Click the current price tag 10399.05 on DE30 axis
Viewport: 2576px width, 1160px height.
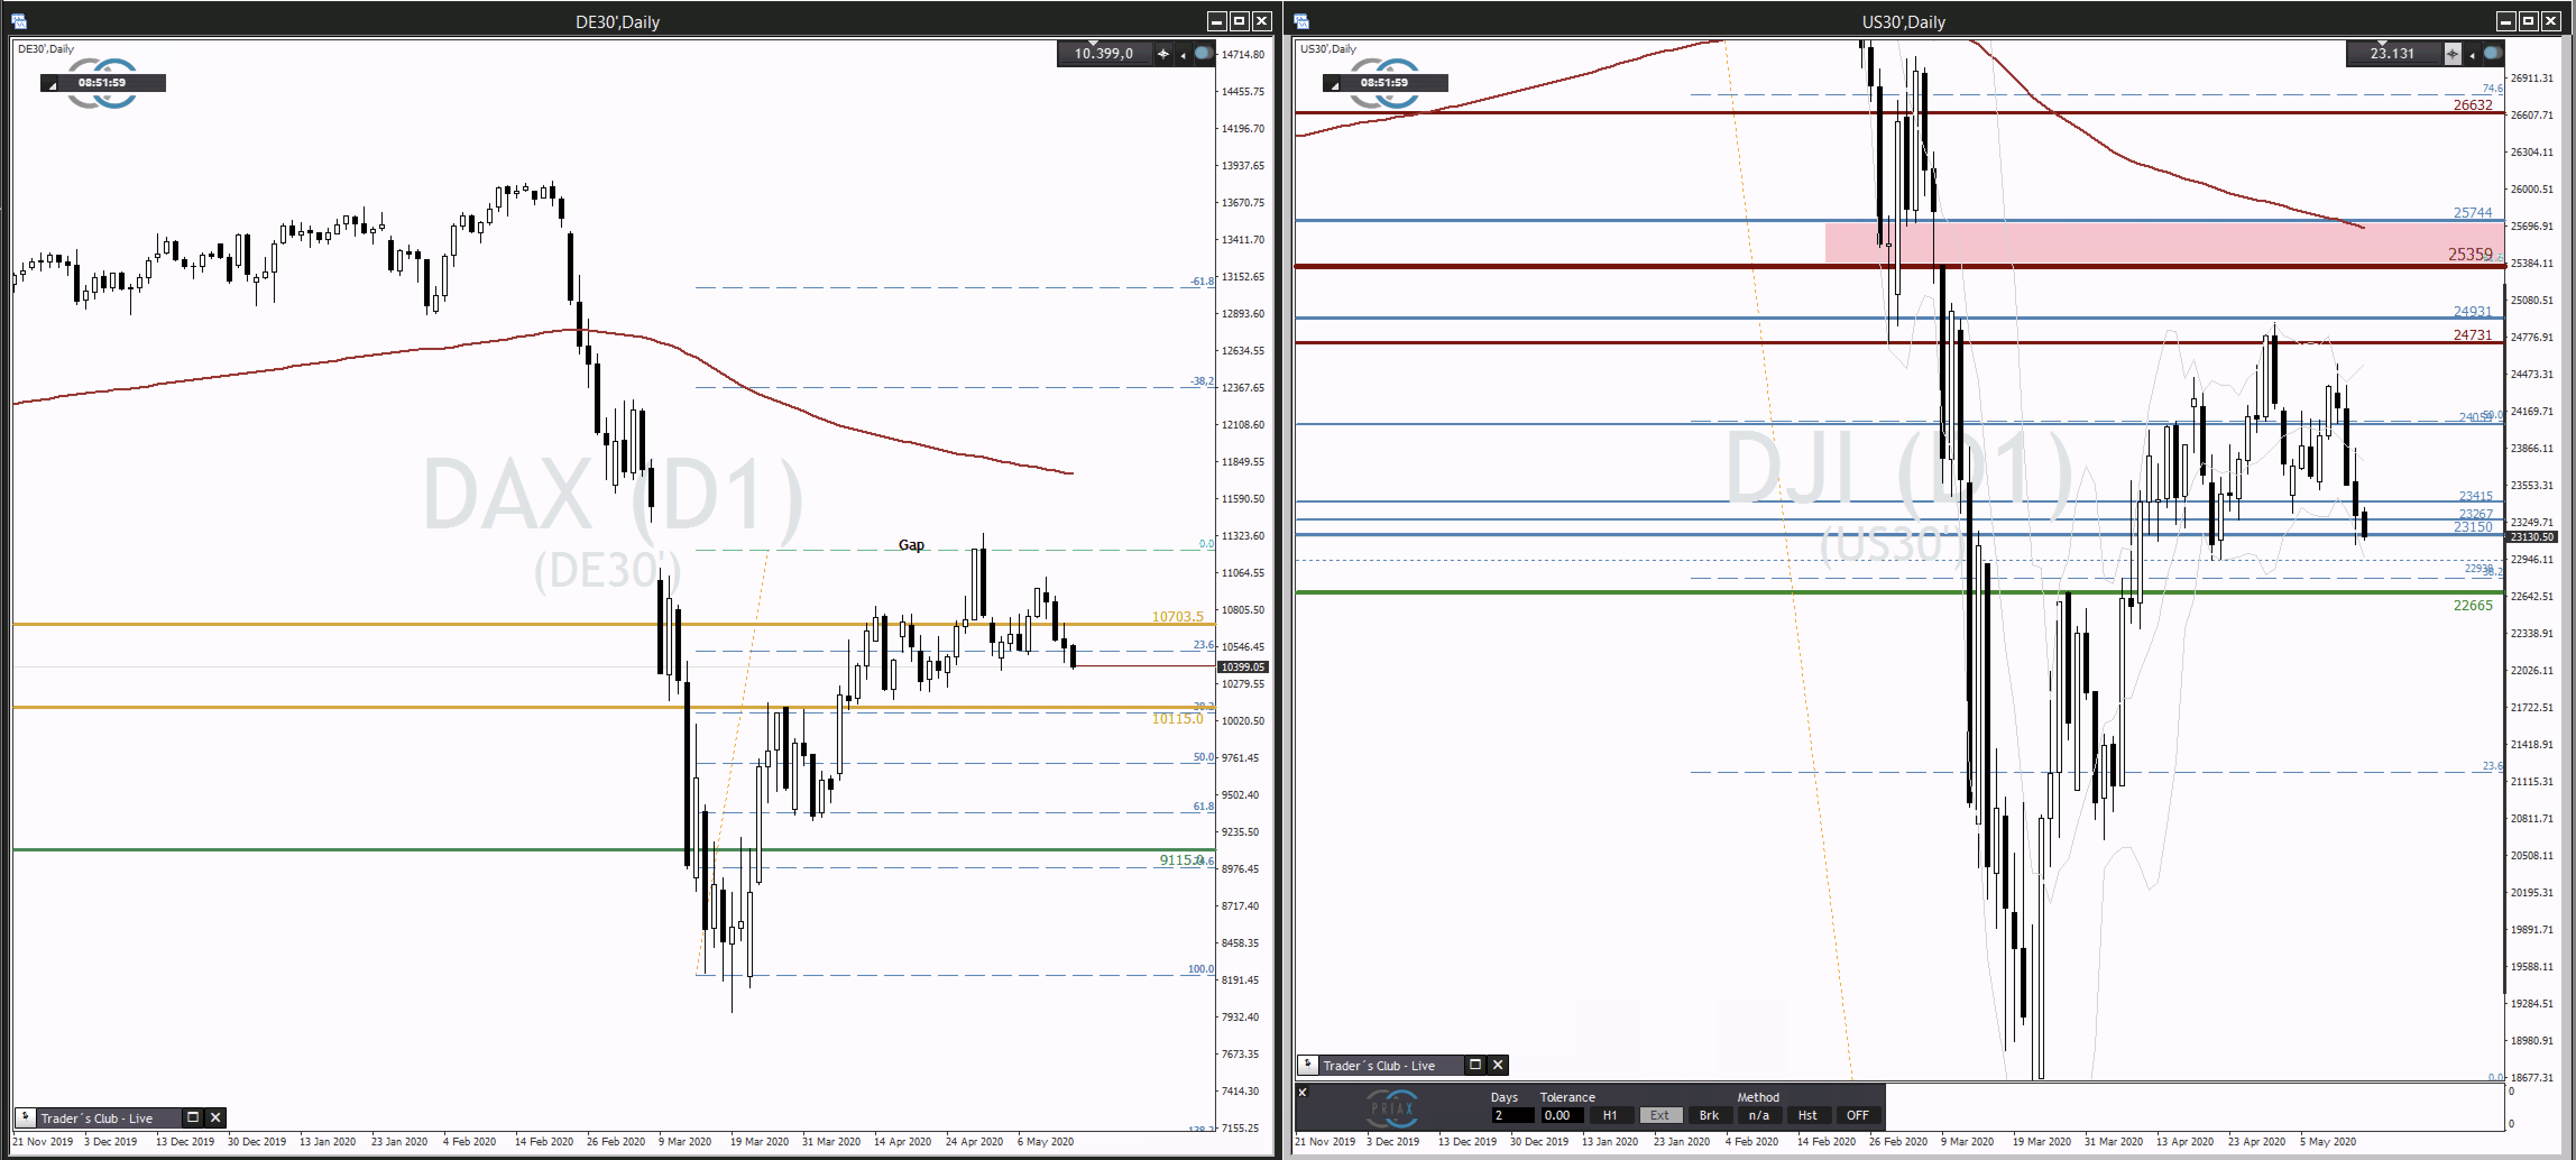tap(1242, 667)
